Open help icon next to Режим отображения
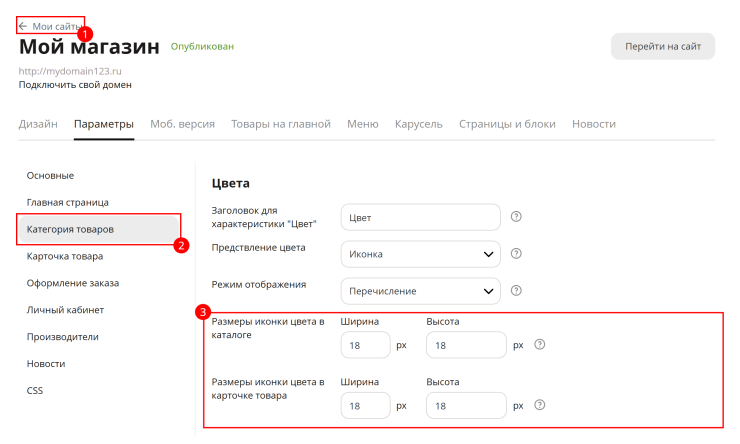740x444 pixels. click(516, 290)
